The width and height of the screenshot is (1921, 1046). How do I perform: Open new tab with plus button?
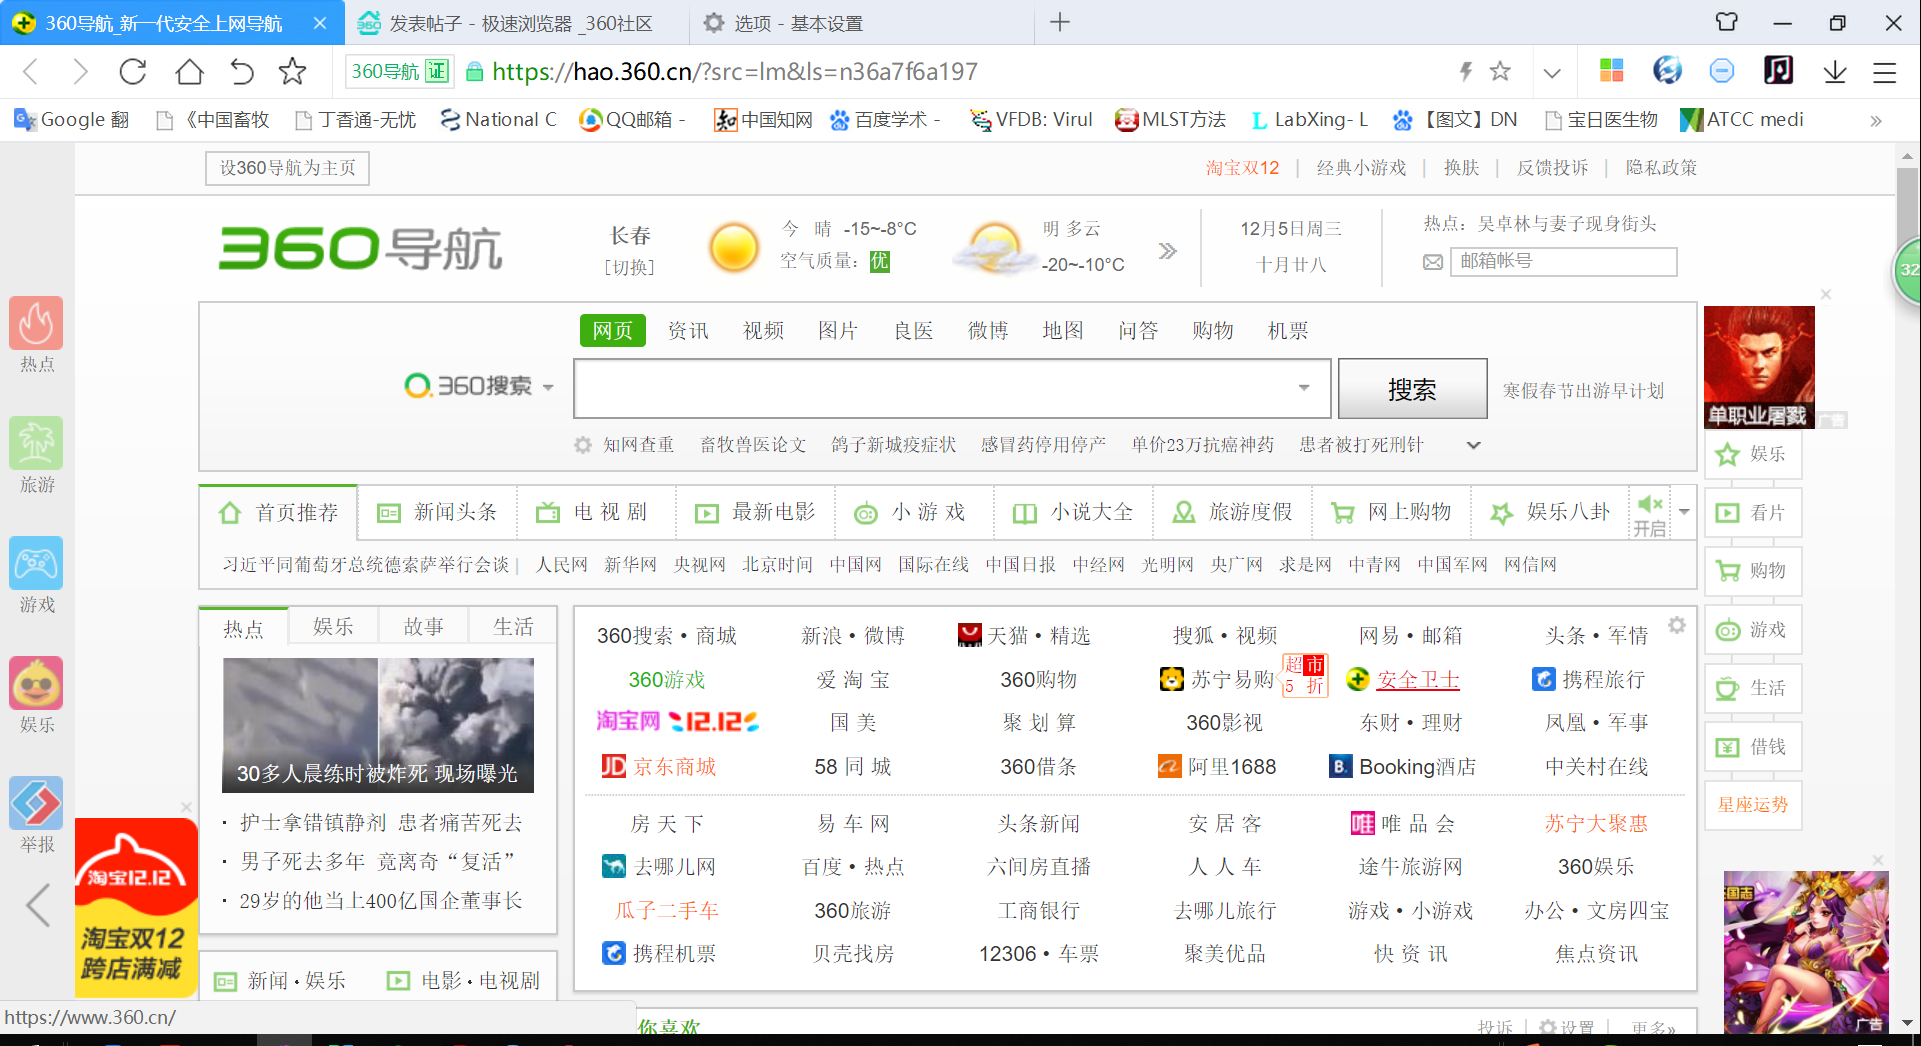coord(1060,22)
